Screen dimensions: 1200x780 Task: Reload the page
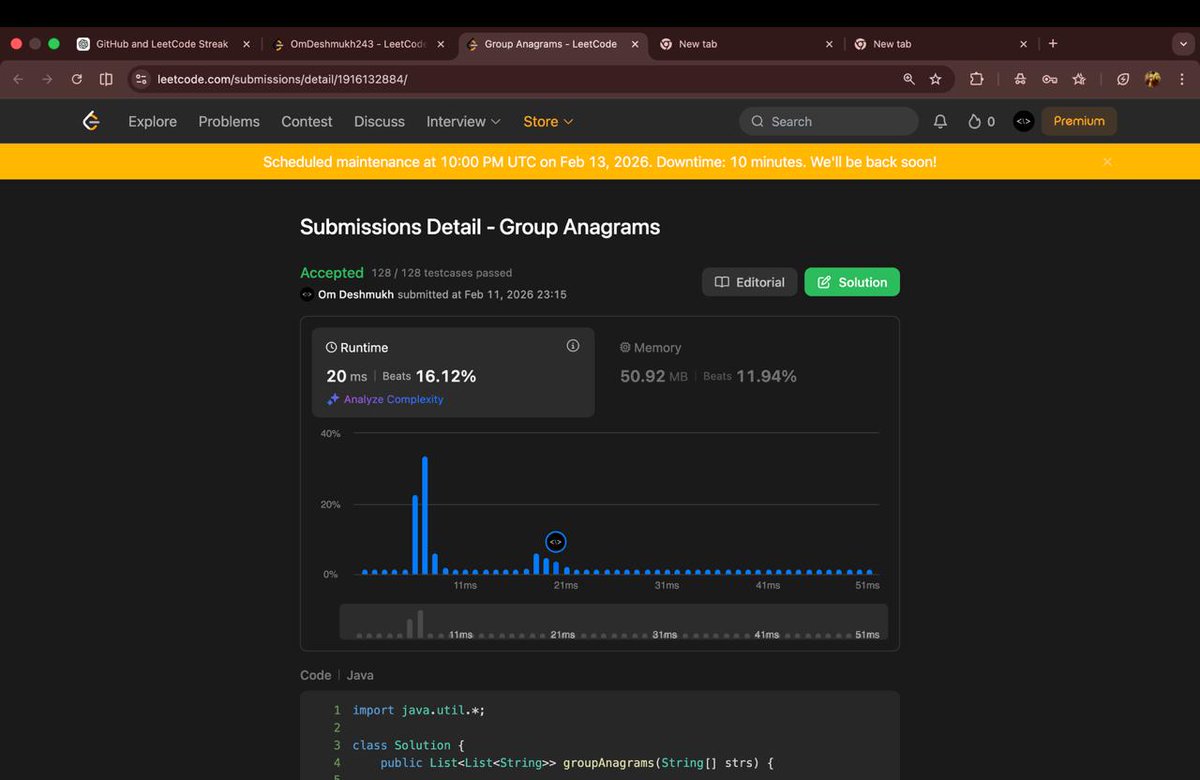pyautogui.click(x=77, y=79)
